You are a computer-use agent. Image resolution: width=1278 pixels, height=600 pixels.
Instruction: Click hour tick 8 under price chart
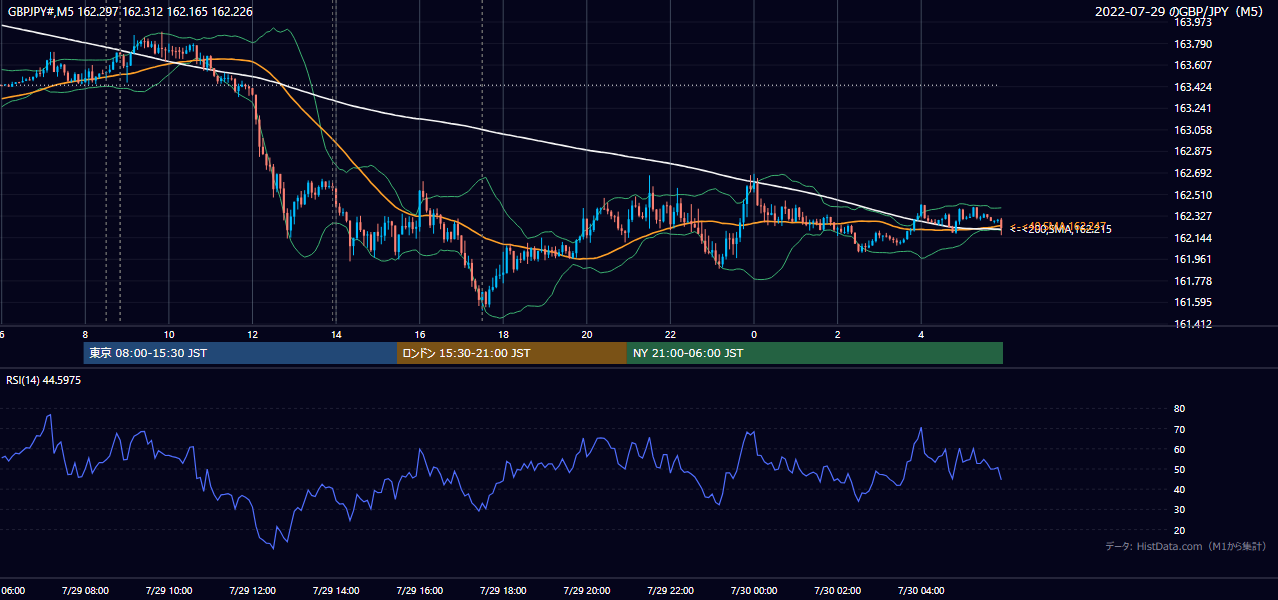[85, 335]
